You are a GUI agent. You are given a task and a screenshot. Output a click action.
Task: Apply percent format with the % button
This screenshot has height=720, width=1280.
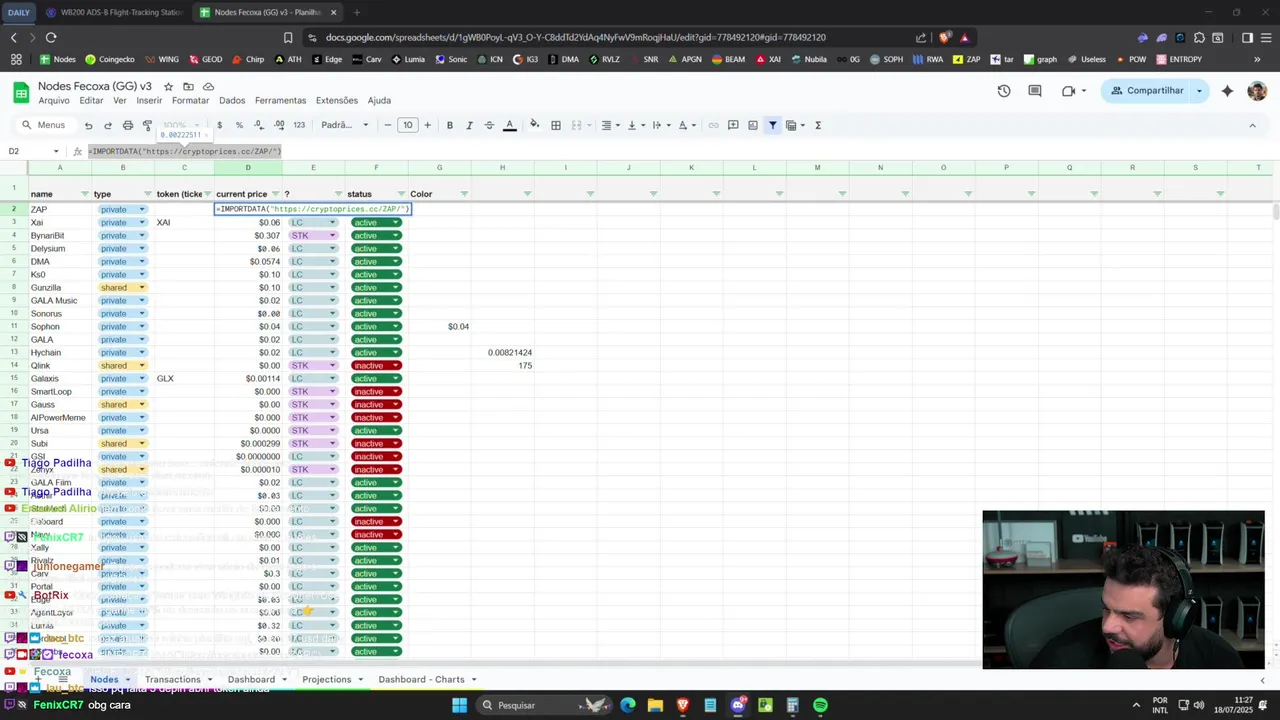[239, 125]
